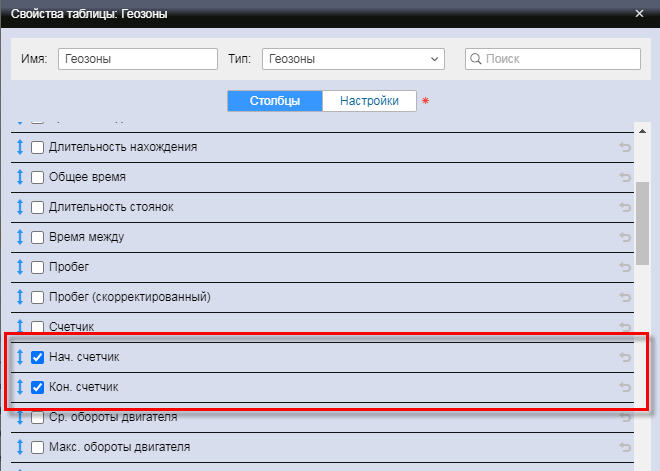Viewport: 660px width, 471px height.
Task: Click the reset arrow for Длительность нахождения row
Action: (625, 148)
